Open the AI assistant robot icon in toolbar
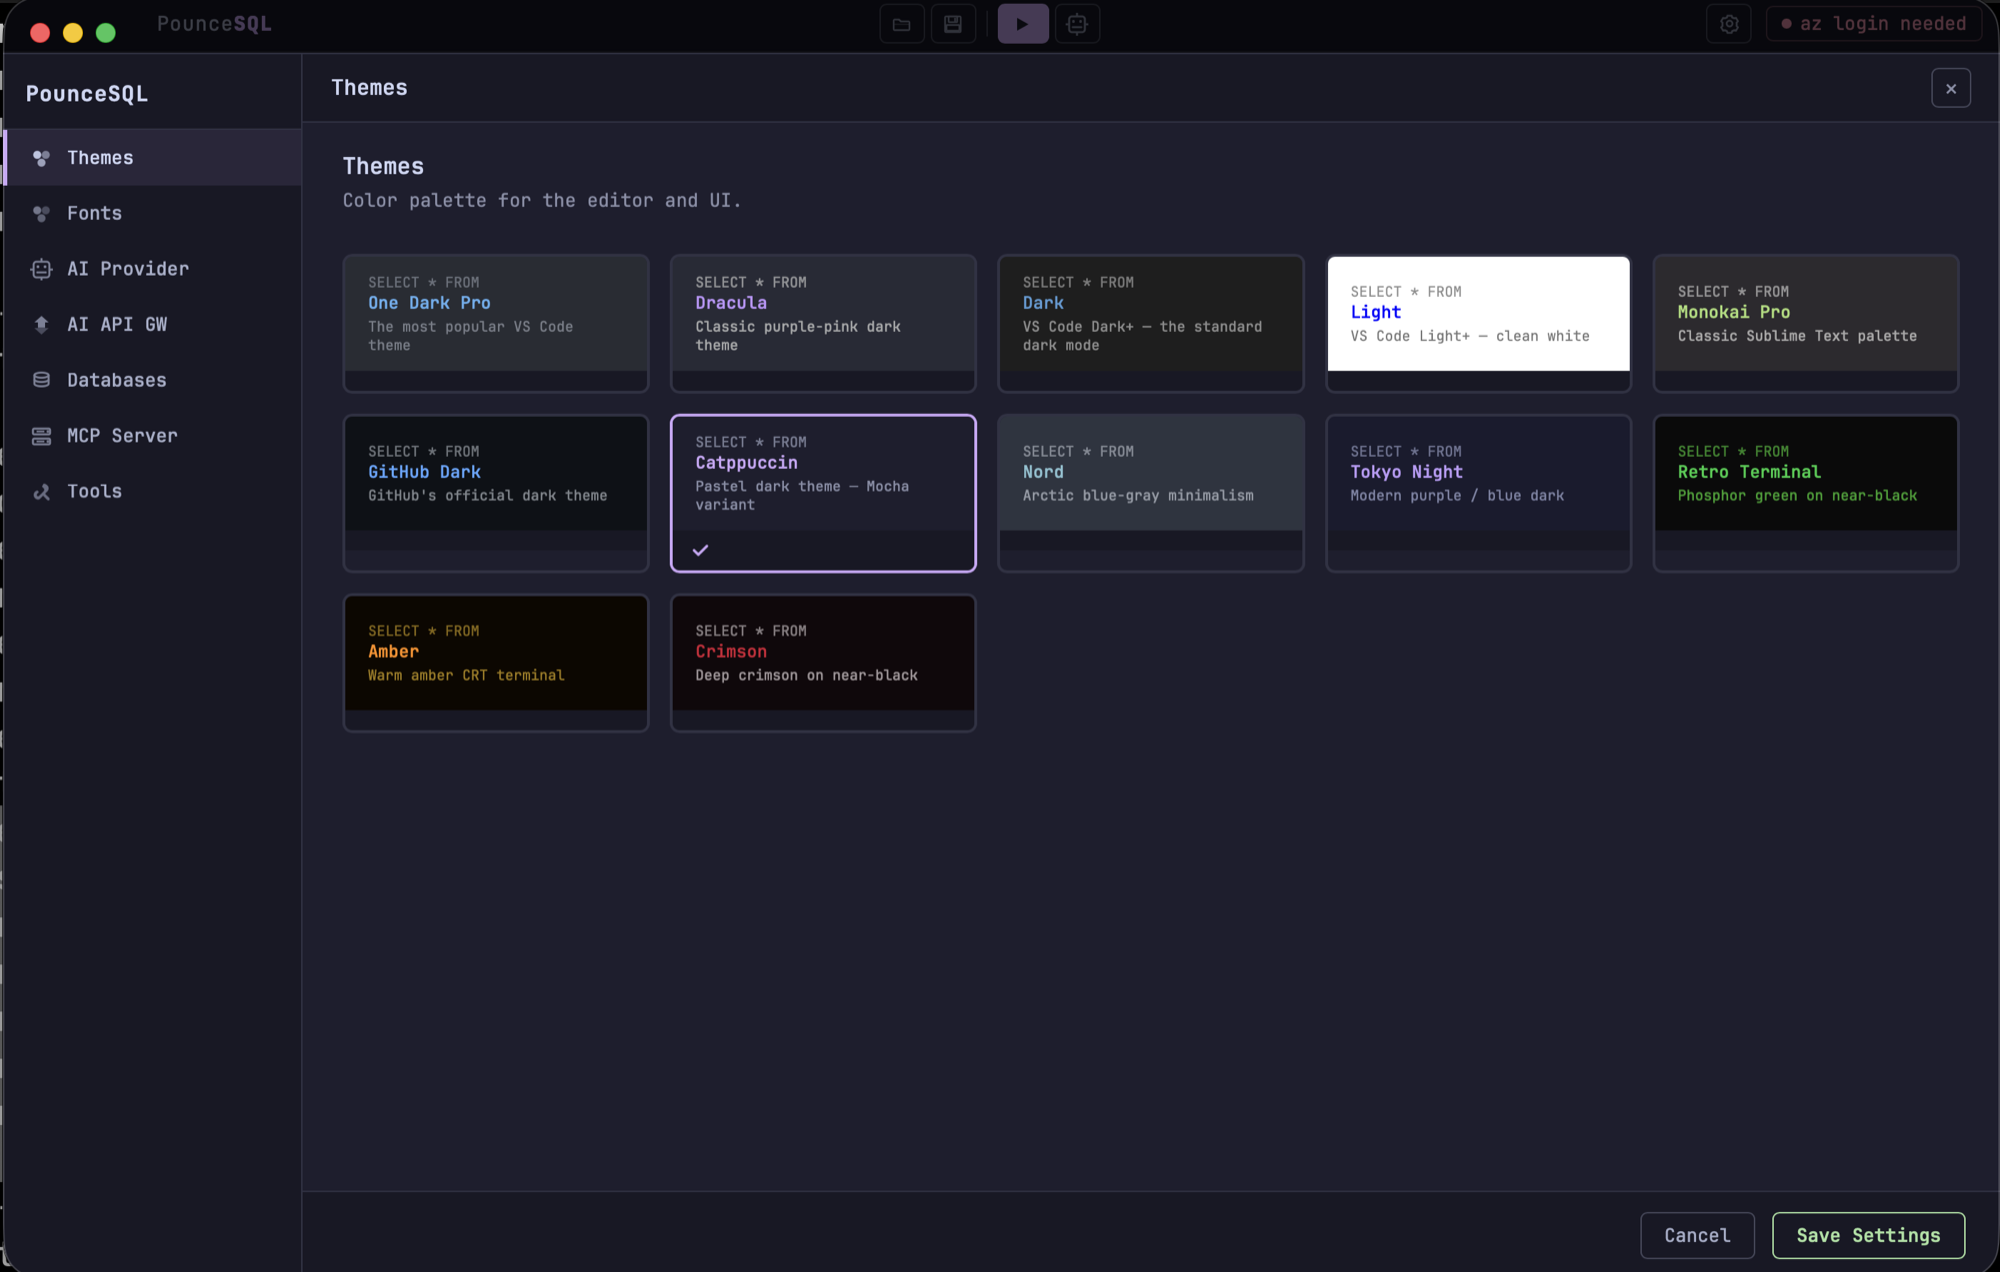Viewport: 2000px width, 1272px height. pyautogui.click(x=1077, y=24)
